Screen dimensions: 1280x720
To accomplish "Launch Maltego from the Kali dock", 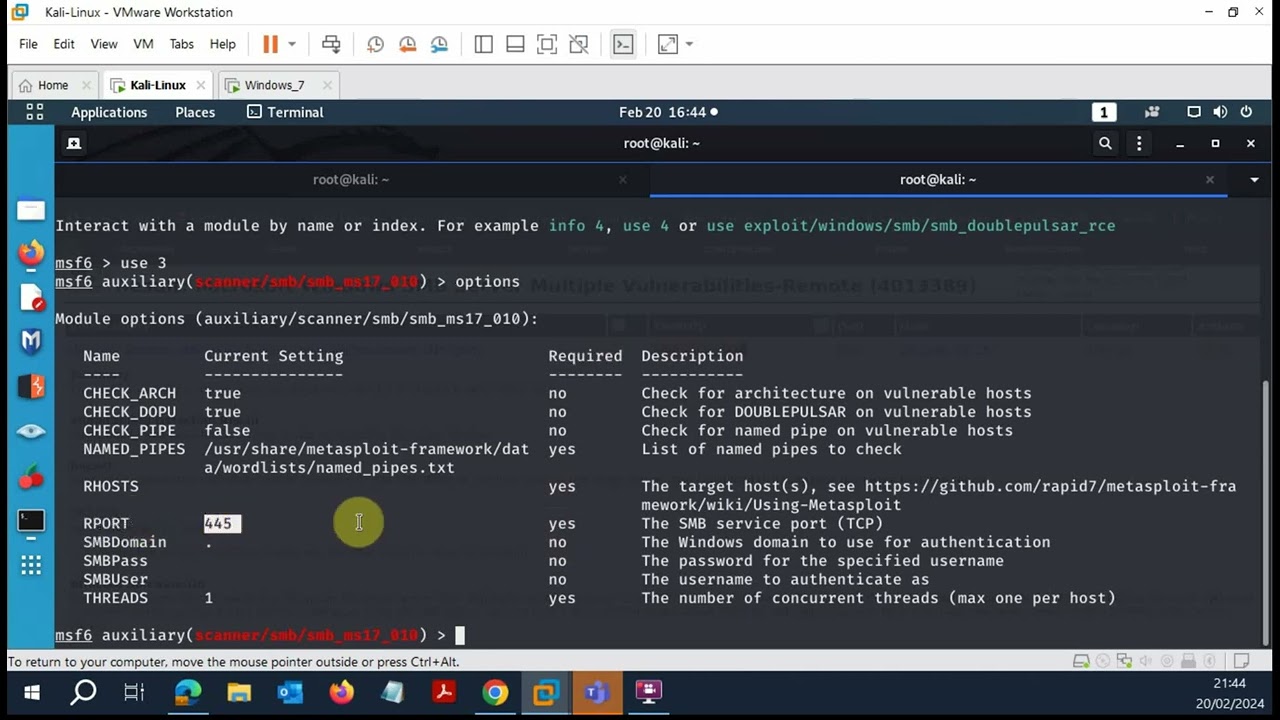I will 31,341.
